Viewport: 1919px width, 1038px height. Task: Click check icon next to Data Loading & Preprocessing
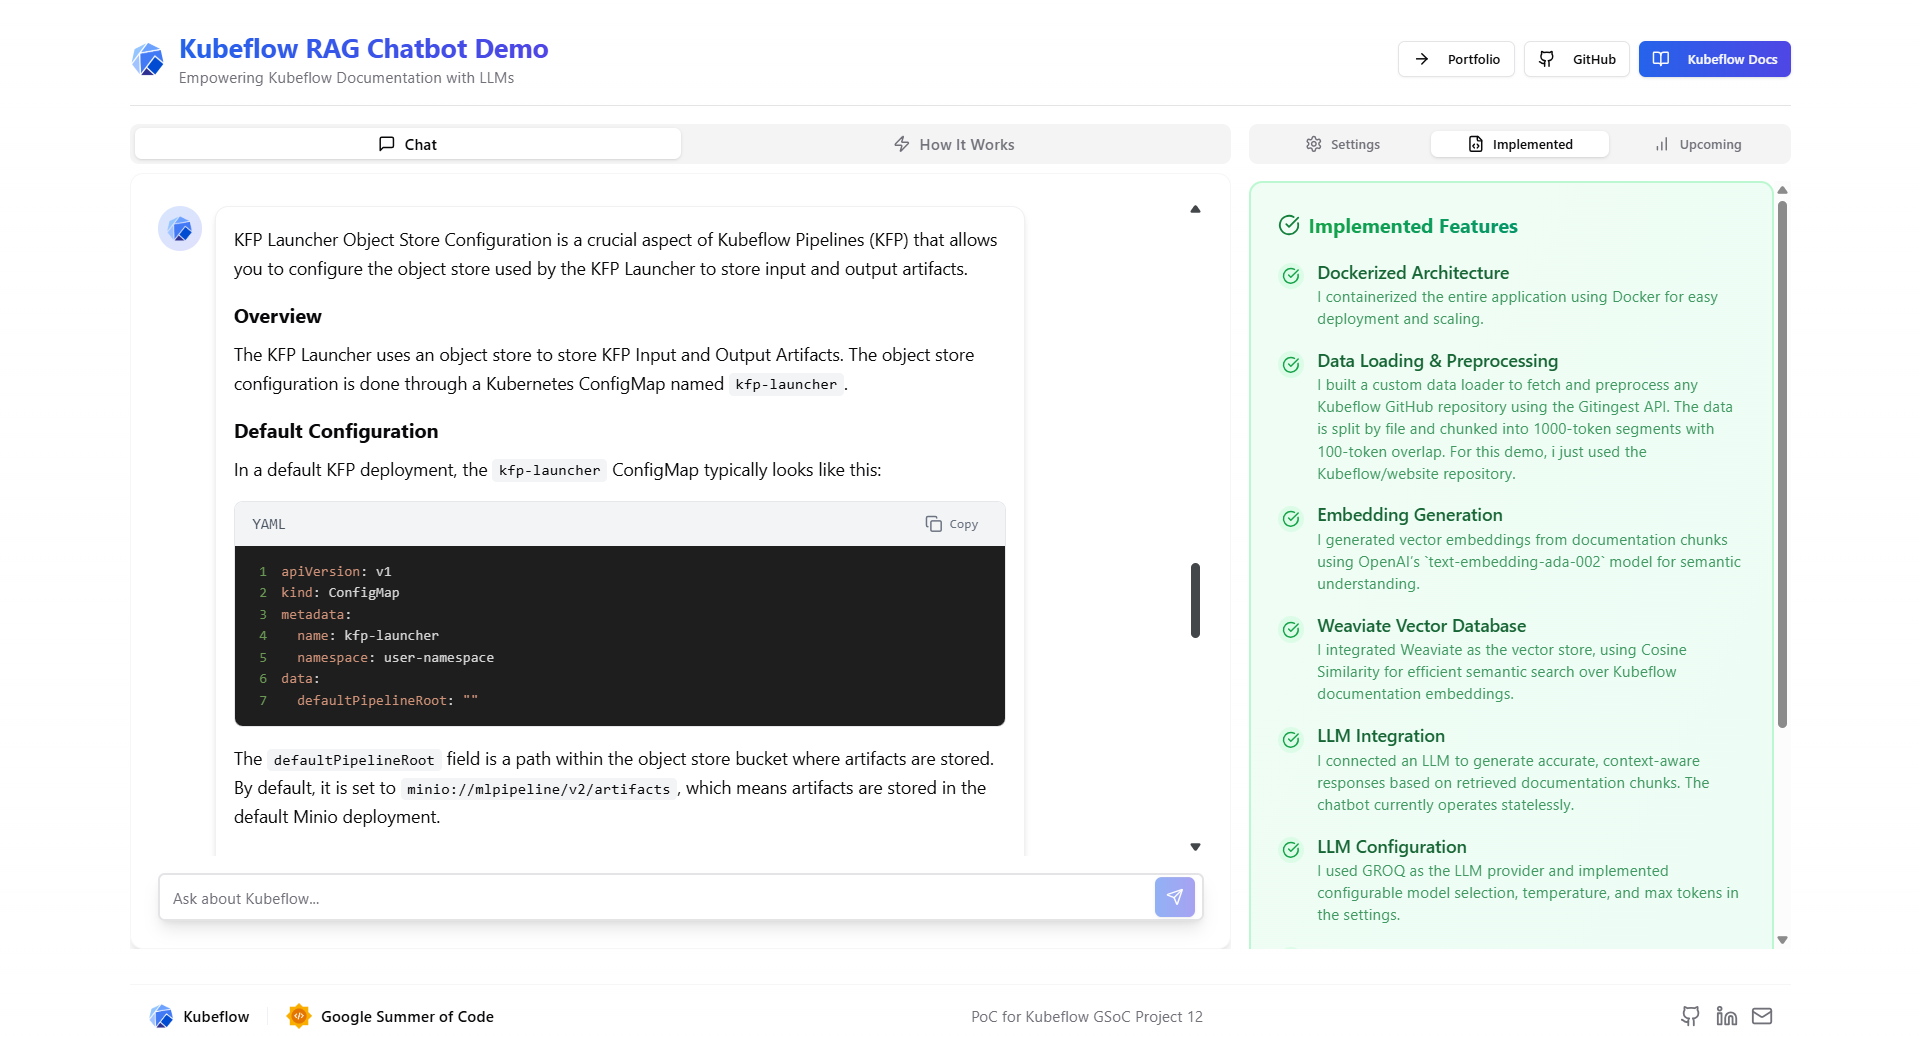(x=1291, y=364)
